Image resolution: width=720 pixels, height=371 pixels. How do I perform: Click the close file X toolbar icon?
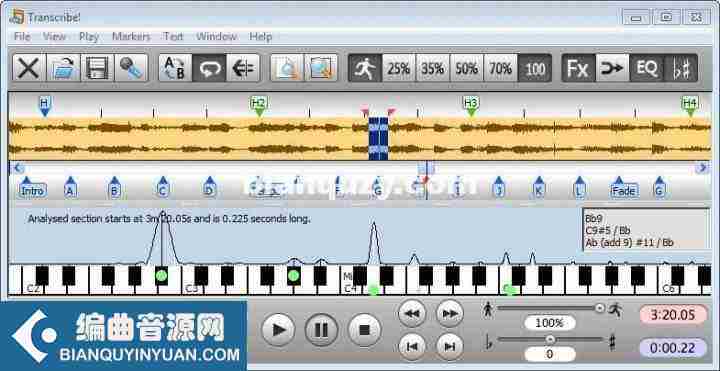tap(29, 68)
